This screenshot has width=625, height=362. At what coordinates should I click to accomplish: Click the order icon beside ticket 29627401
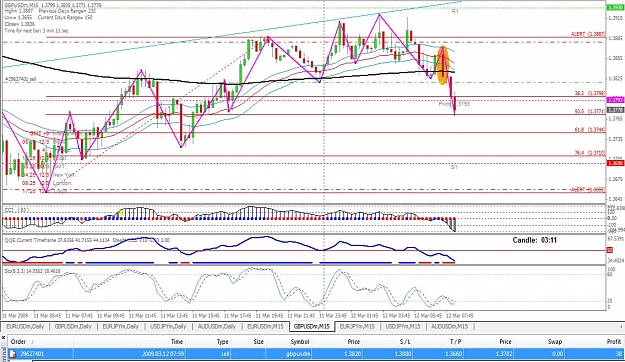pyautogui.click(x=13, y=354)
